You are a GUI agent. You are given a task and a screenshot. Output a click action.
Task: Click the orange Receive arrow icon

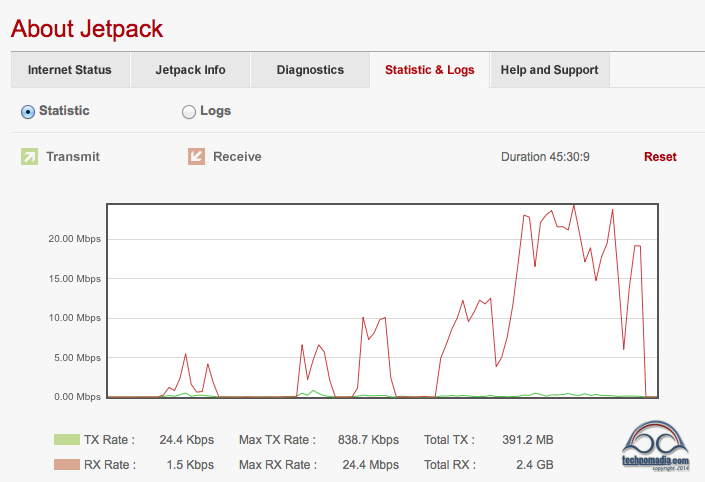click(196, 156)
